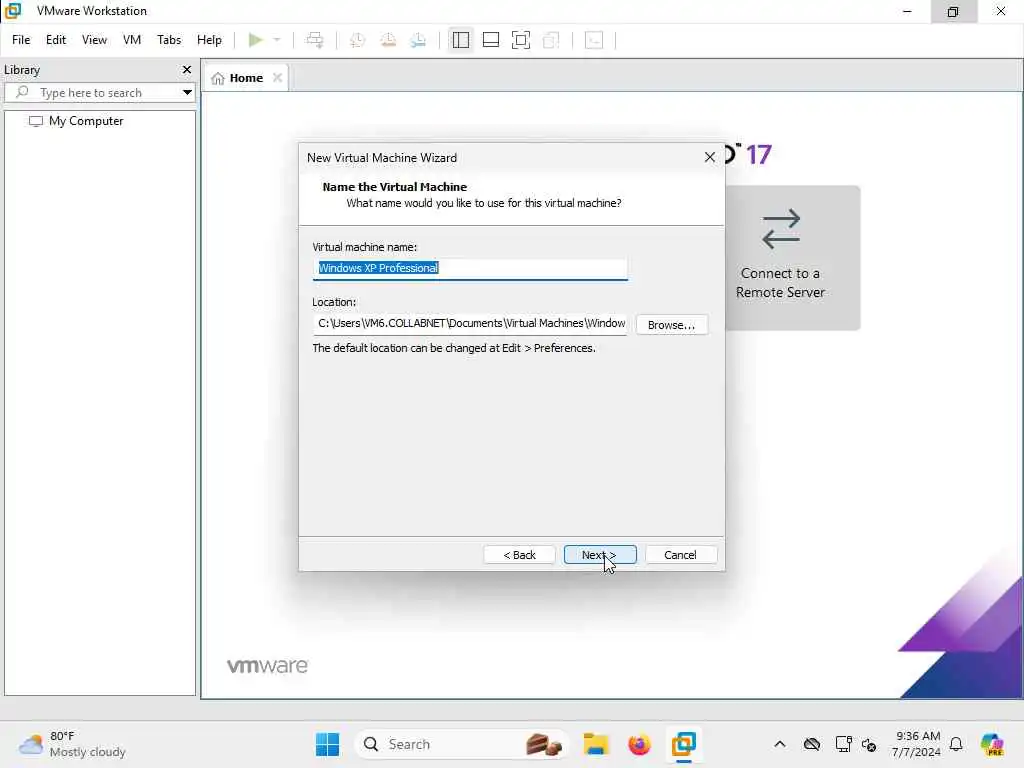
Task: Click the Cancel button
Action: pos(680,554)
